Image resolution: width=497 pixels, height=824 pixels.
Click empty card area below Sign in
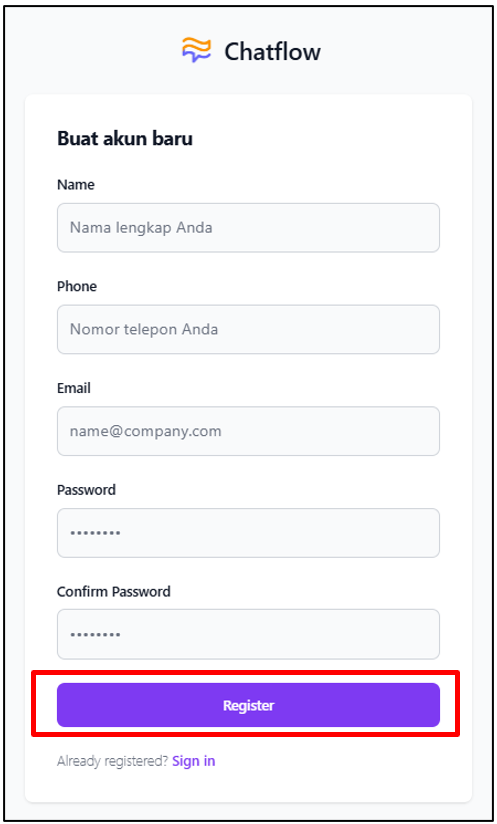point(248,786)
